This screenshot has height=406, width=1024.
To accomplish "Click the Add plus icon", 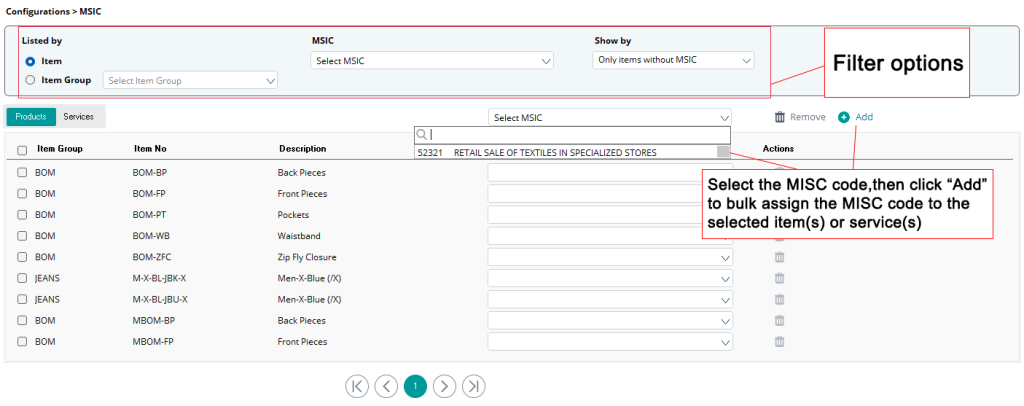I will [x=844, y=117].
